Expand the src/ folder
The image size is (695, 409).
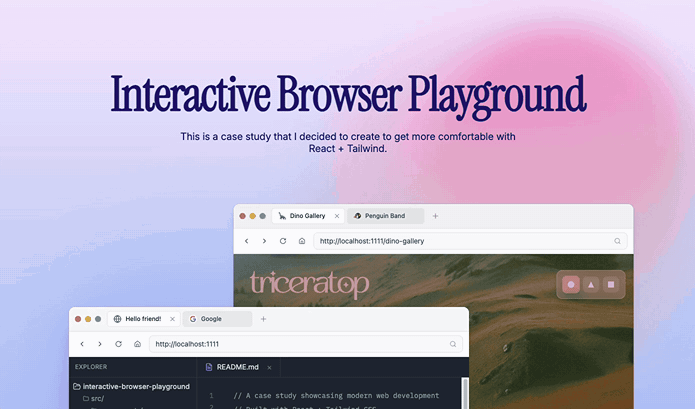tap(94, 398)
